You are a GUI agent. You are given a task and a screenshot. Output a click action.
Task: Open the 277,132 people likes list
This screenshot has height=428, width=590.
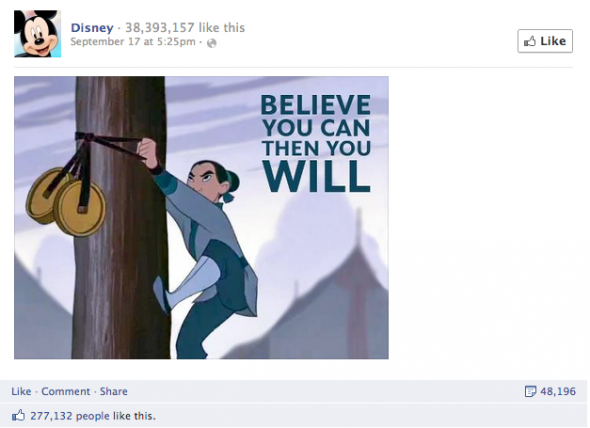click(x=70, y=416)
